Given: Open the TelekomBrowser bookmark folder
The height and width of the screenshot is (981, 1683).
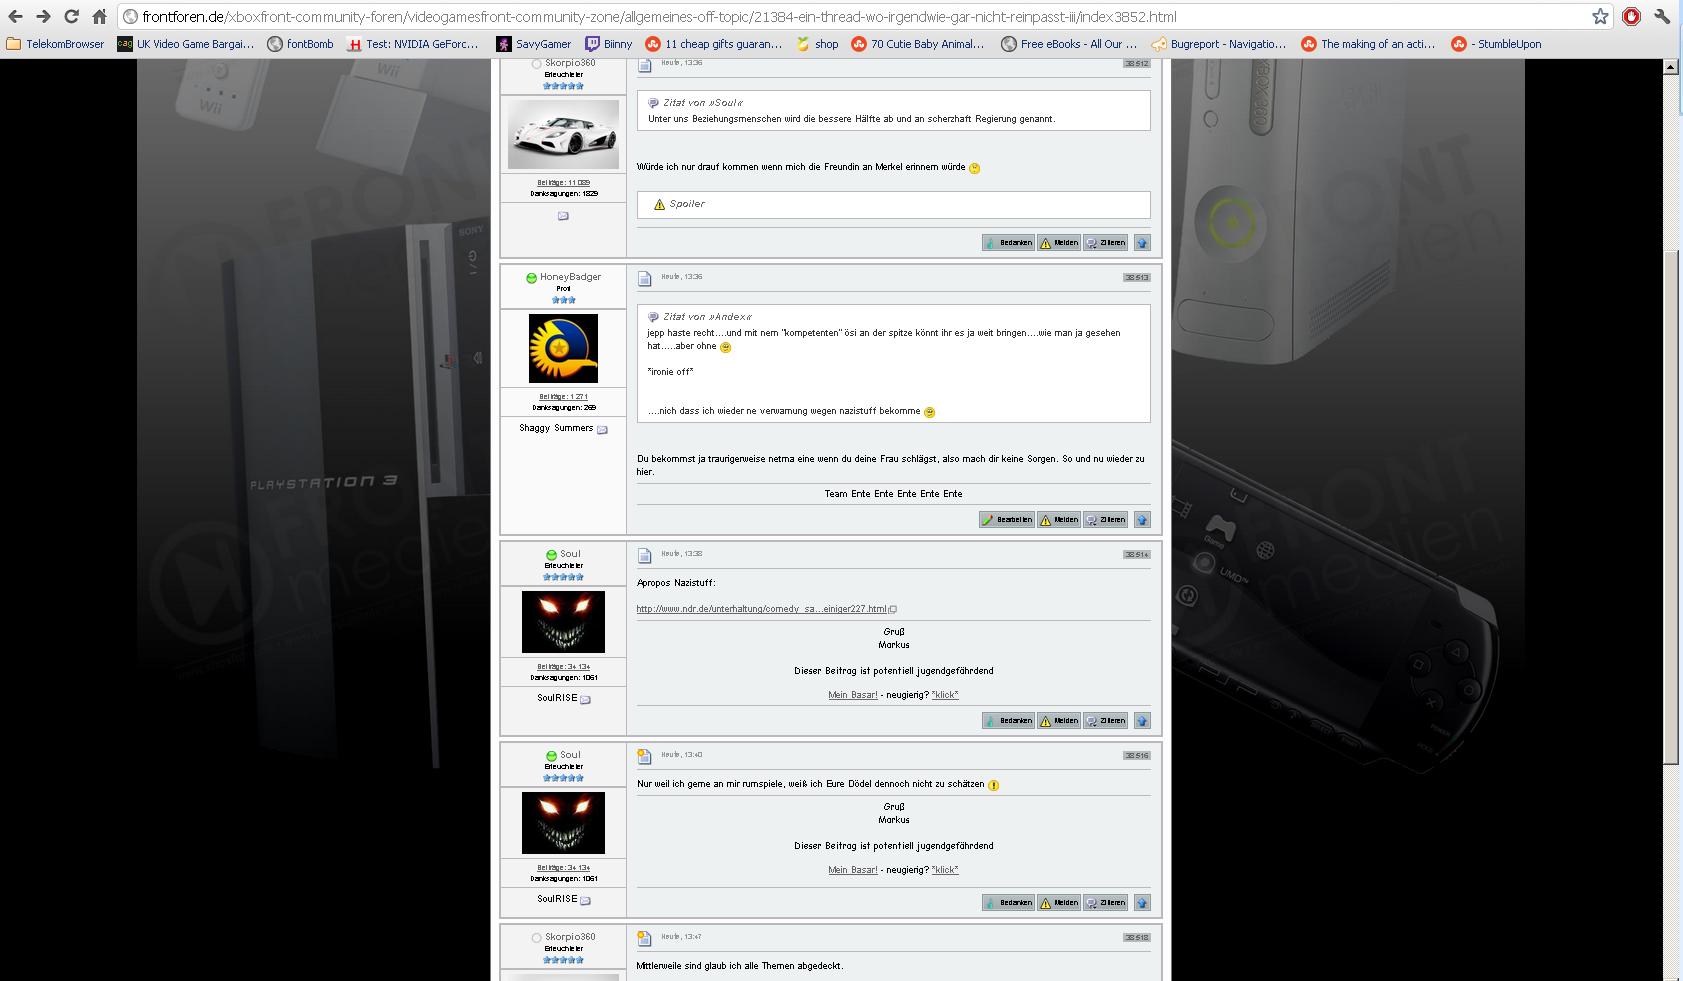Looking at the screenshot, I should [x=56, y=44].
